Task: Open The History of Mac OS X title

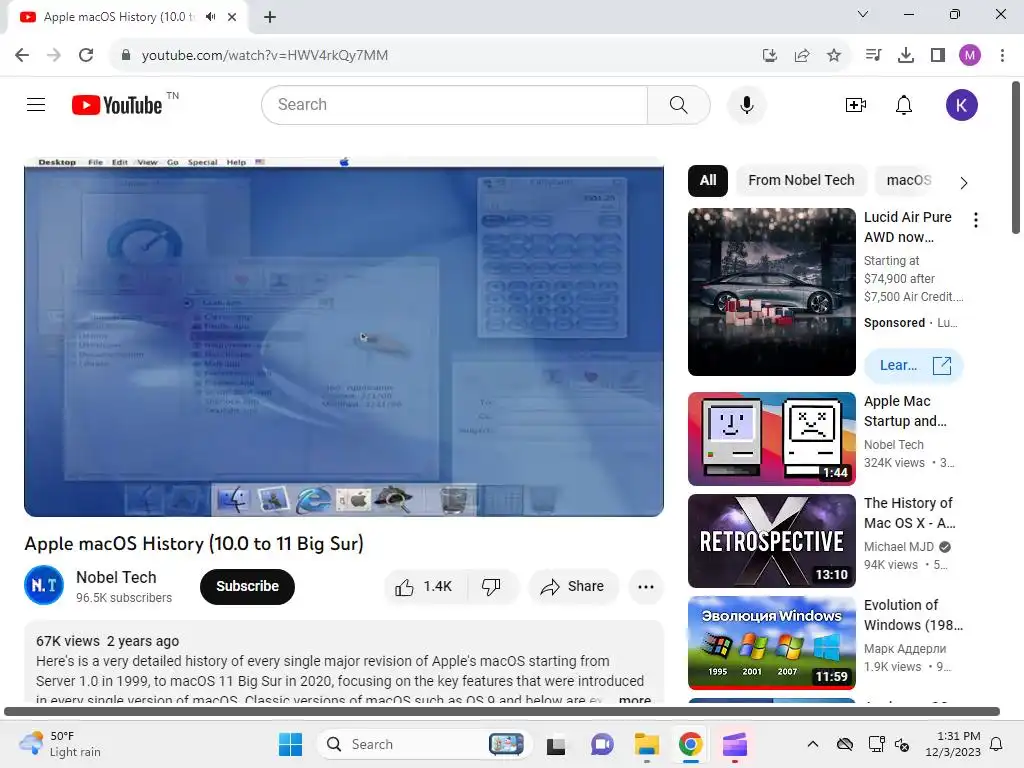Action: (x=909, y=513)
